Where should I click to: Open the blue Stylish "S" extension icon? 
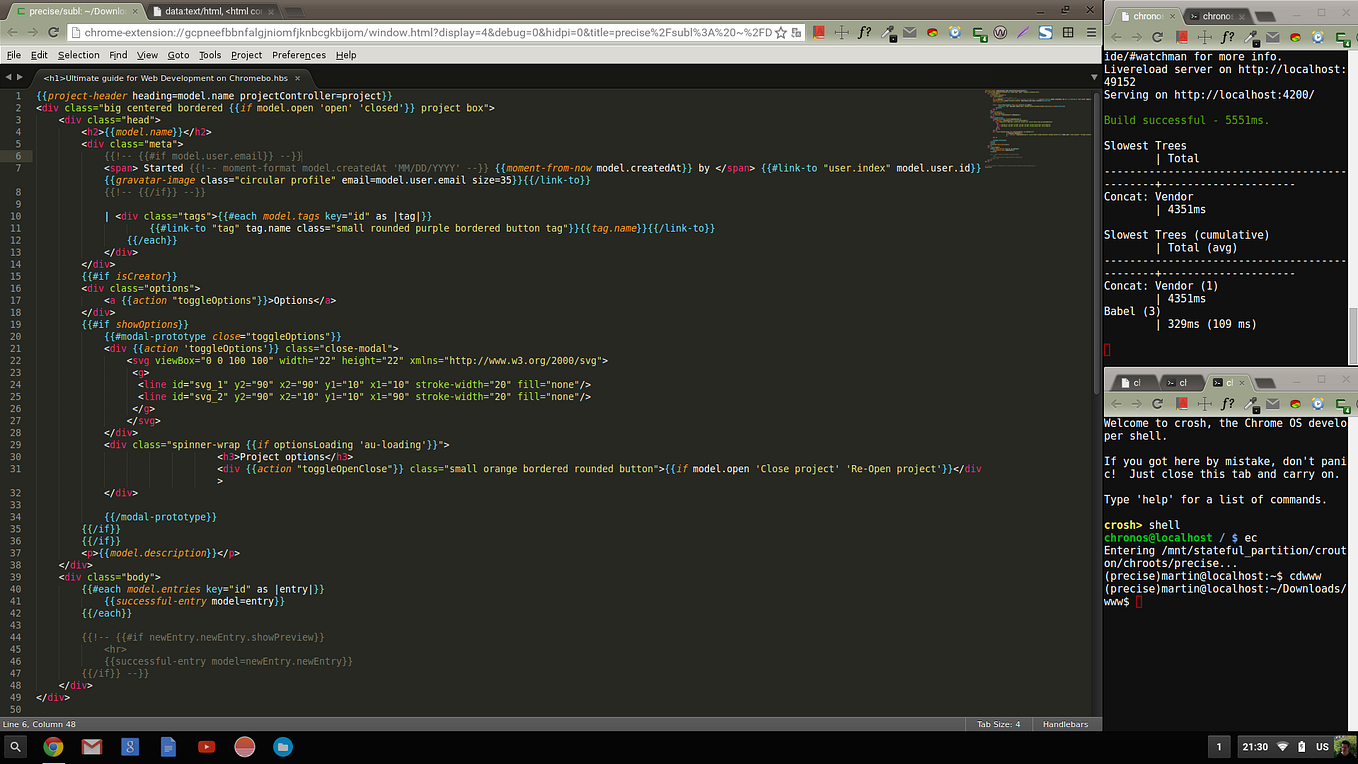tap(1046, 33)
